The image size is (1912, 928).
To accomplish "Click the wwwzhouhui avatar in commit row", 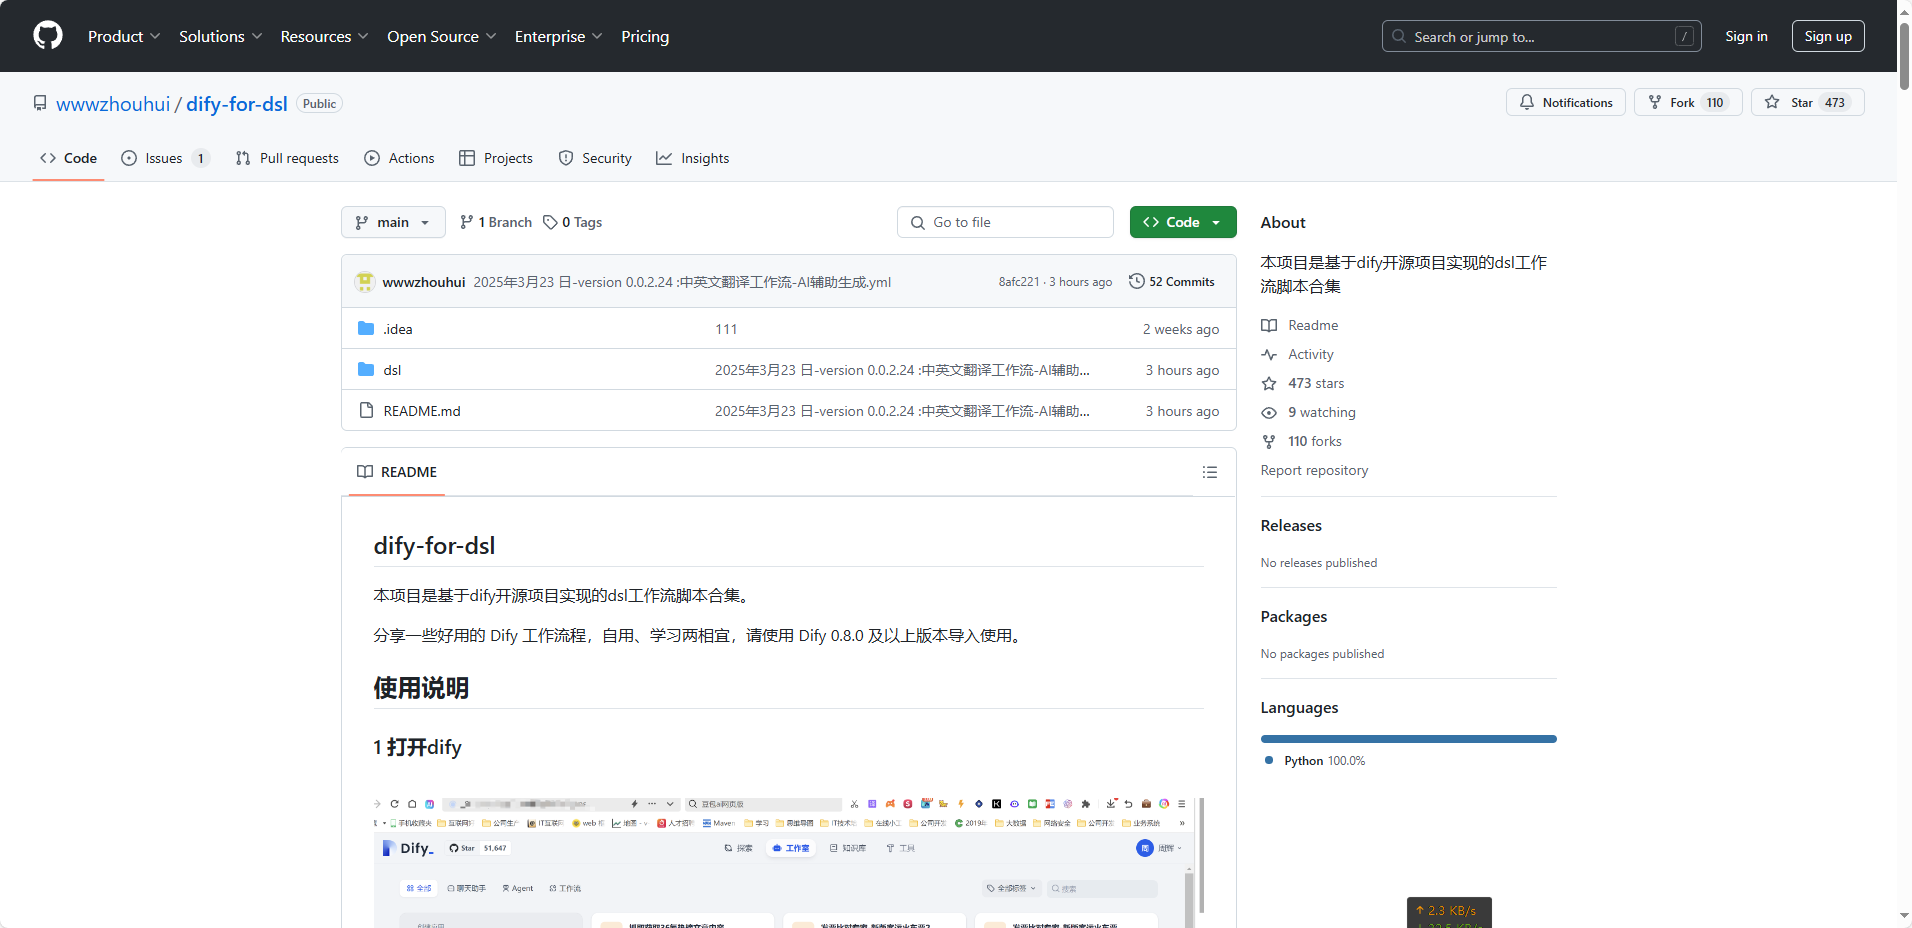I will point(365,282).
